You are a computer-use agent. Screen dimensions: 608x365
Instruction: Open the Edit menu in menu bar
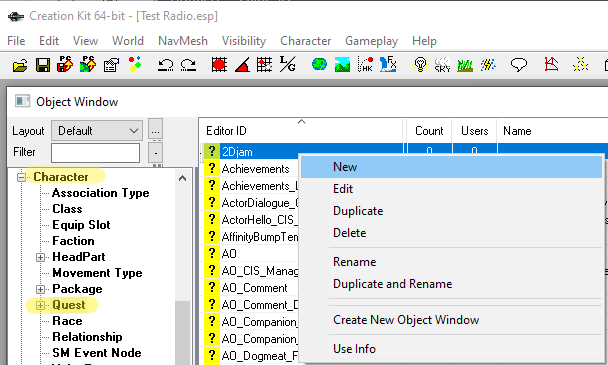pyautogui.click(x=49, y=41)
